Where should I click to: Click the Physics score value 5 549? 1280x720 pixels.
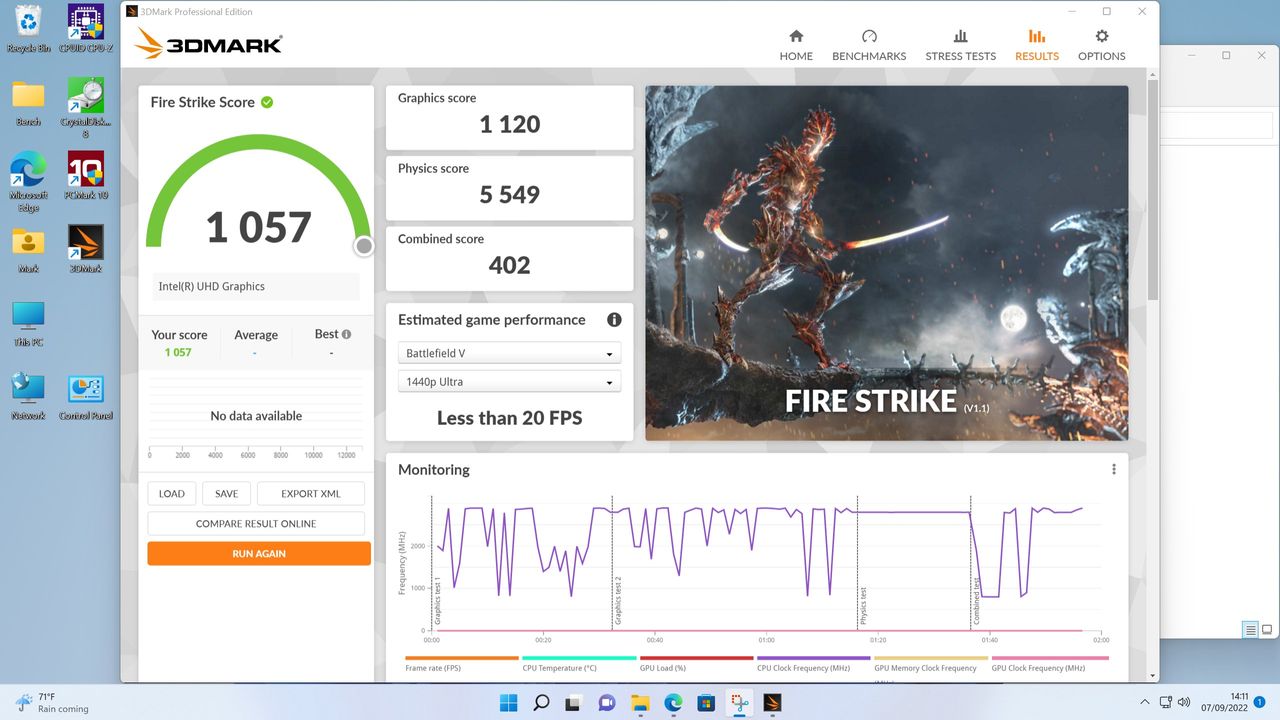[x=509, y=194]
